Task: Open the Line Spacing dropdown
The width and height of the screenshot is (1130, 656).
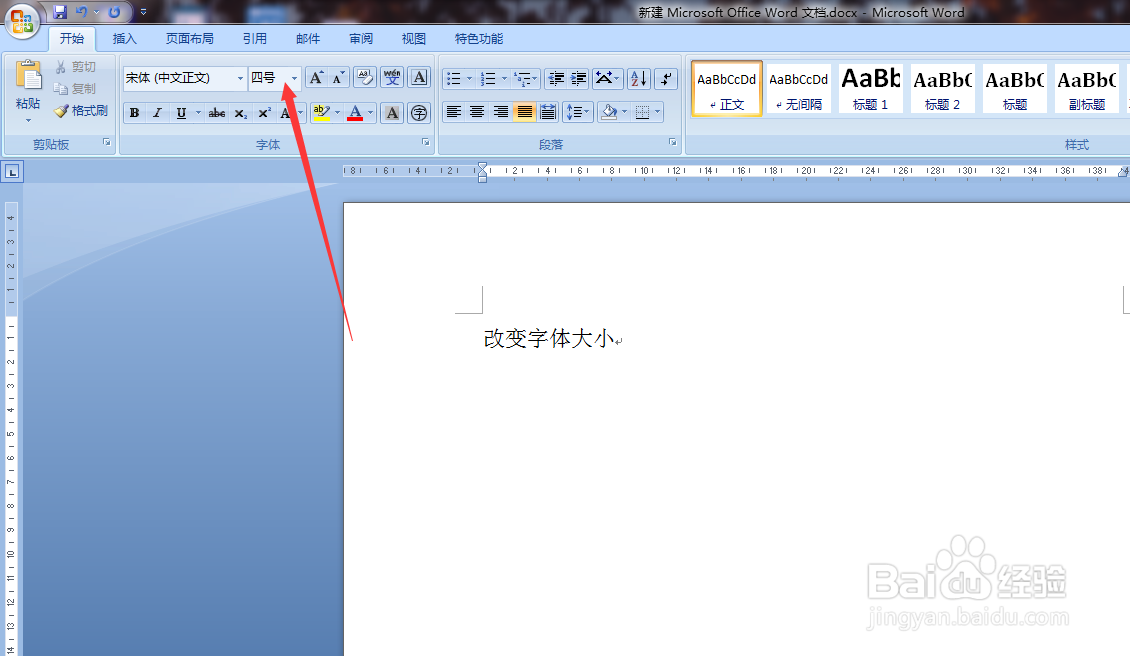Action: 578,111
